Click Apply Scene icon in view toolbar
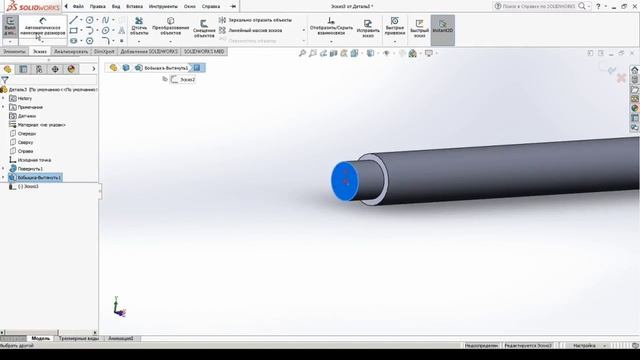 [413, 53]
